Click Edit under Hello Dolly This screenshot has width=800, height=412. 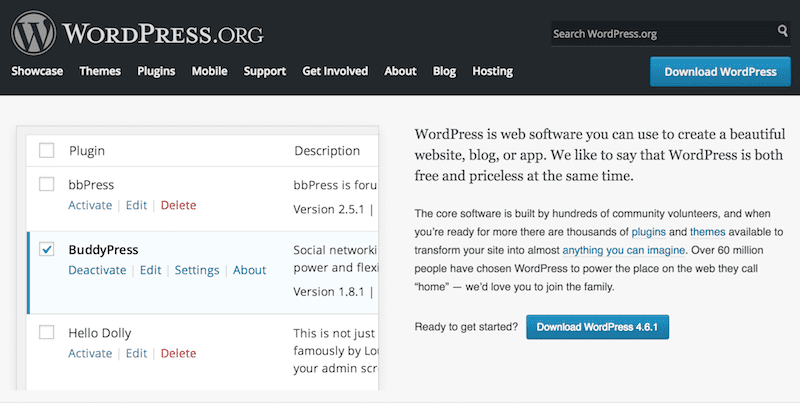click(x=136, y=353)
